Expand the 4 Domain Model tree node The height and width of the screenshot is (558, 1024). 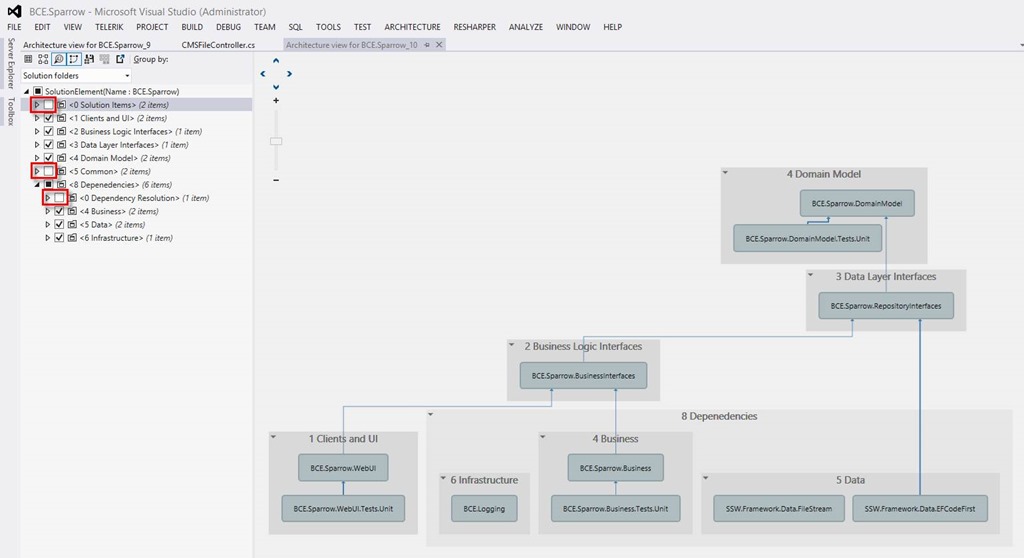[37, 158]
